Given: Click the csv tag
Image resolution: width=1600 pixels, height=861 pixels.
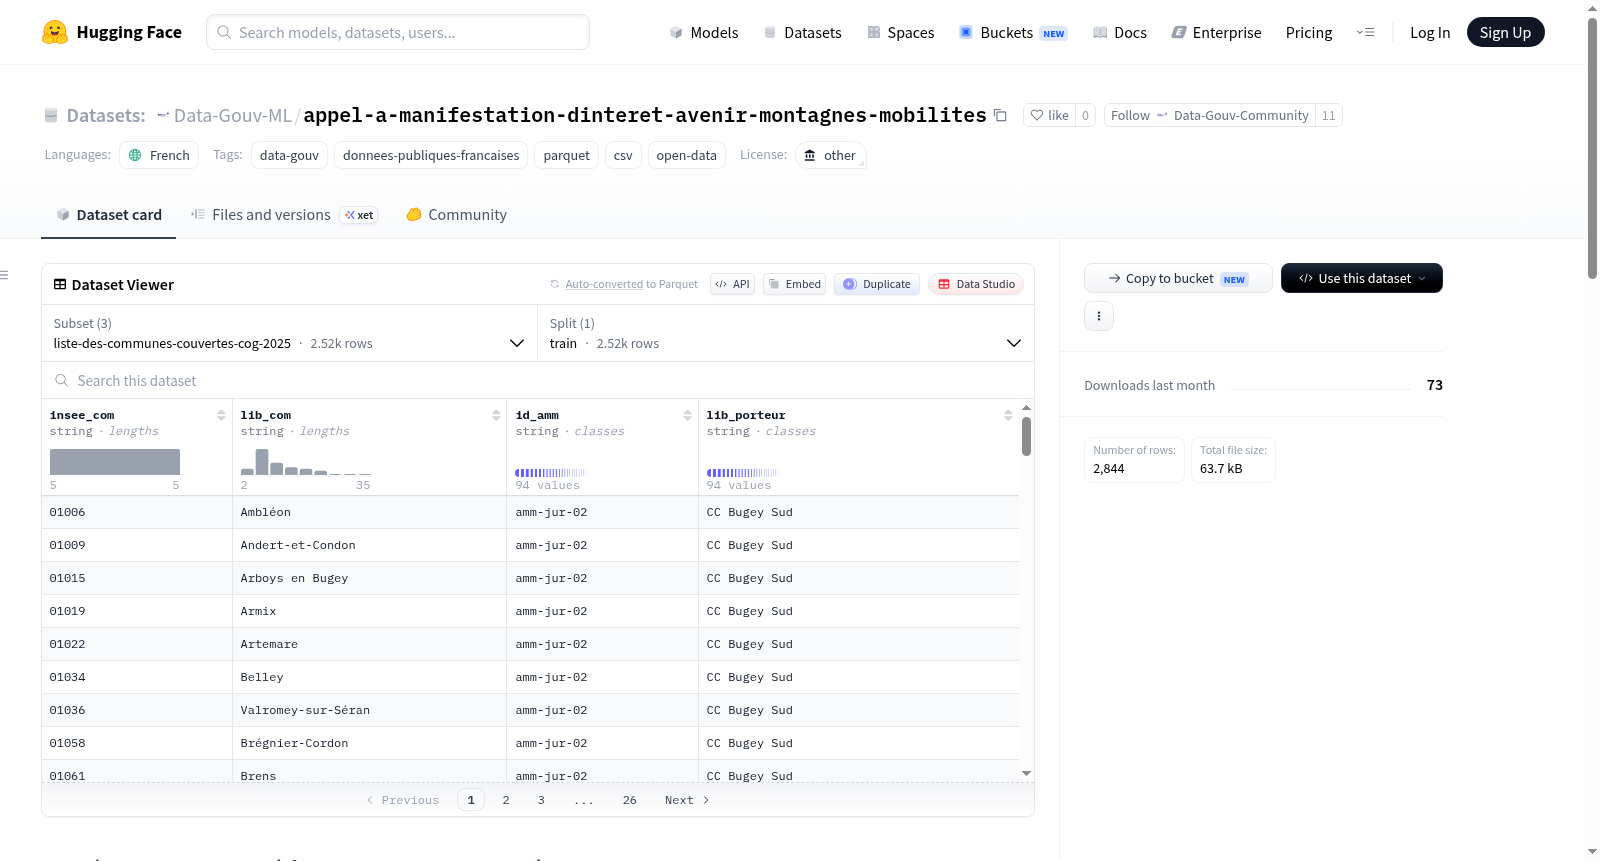Looking at the screenshot, I should [x=623, y=155].
